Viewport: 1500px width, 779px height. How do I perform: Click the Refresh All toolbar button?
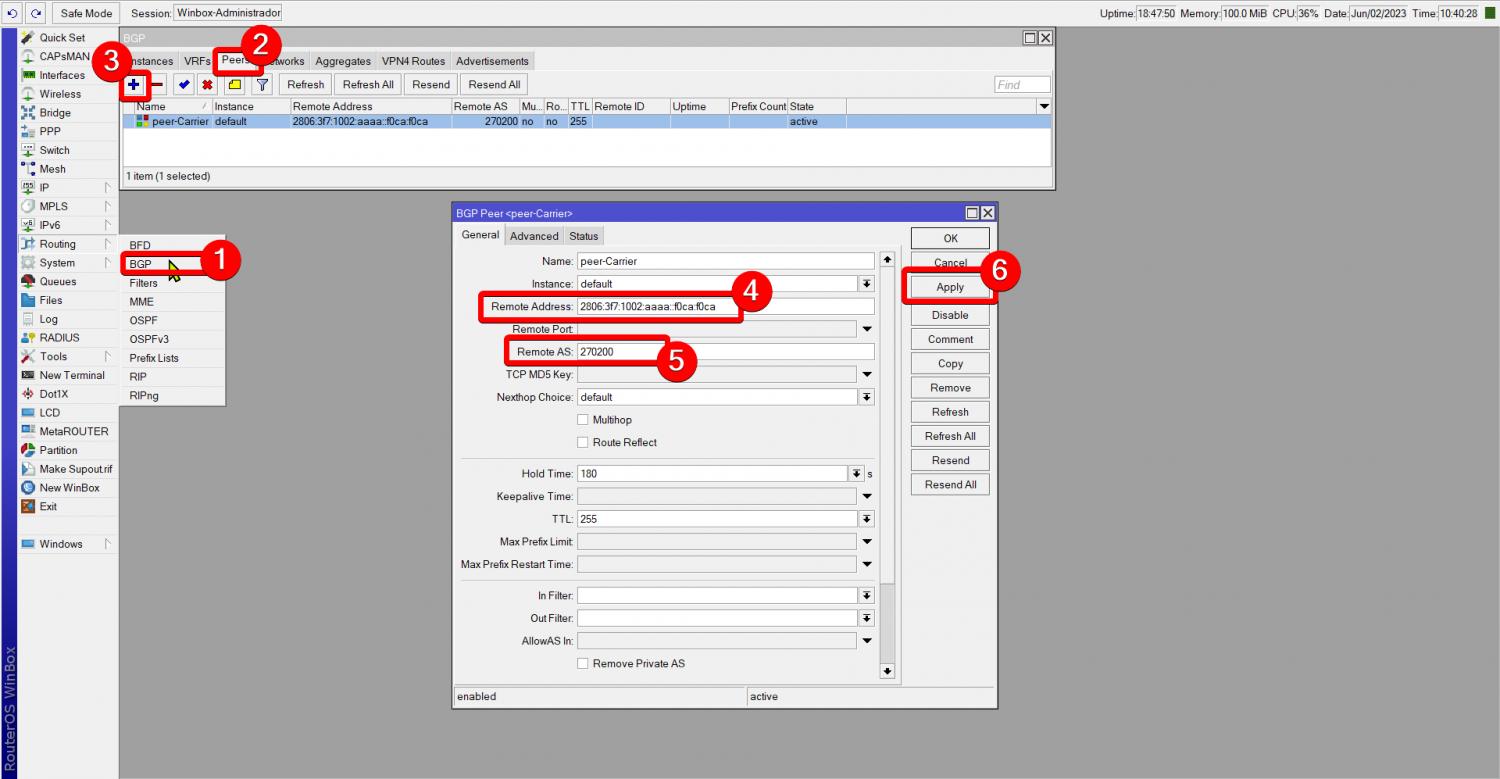(x=369, y=85)
